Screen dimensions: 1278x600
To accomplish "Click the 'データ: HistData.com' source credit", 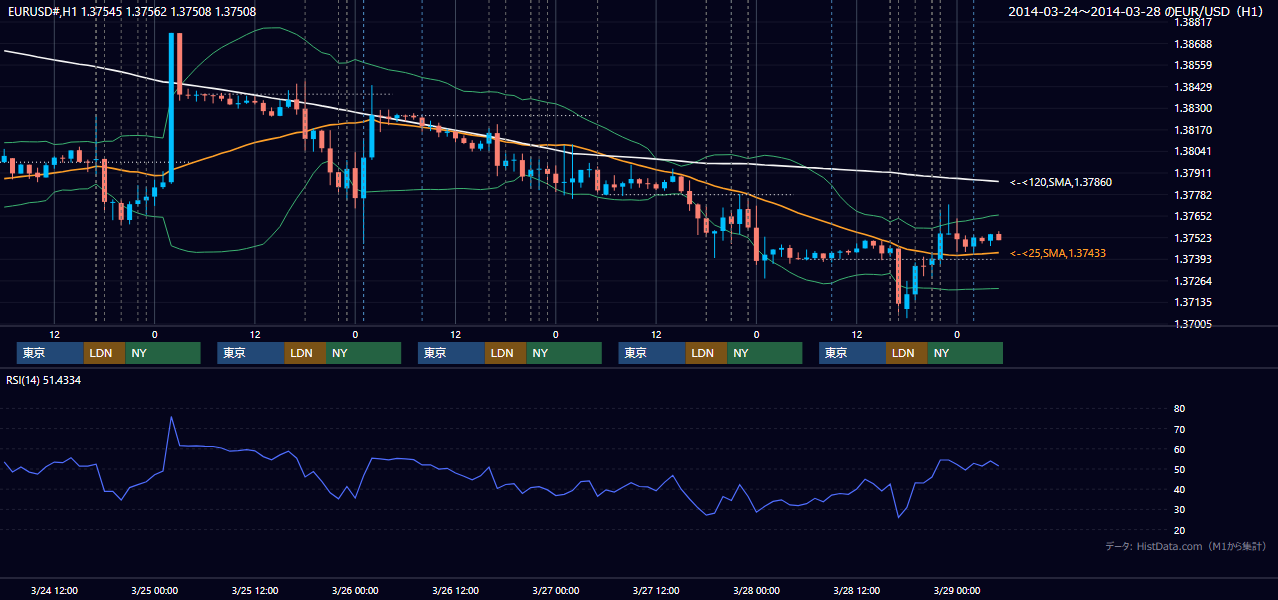I will [x=1186, y=546].
